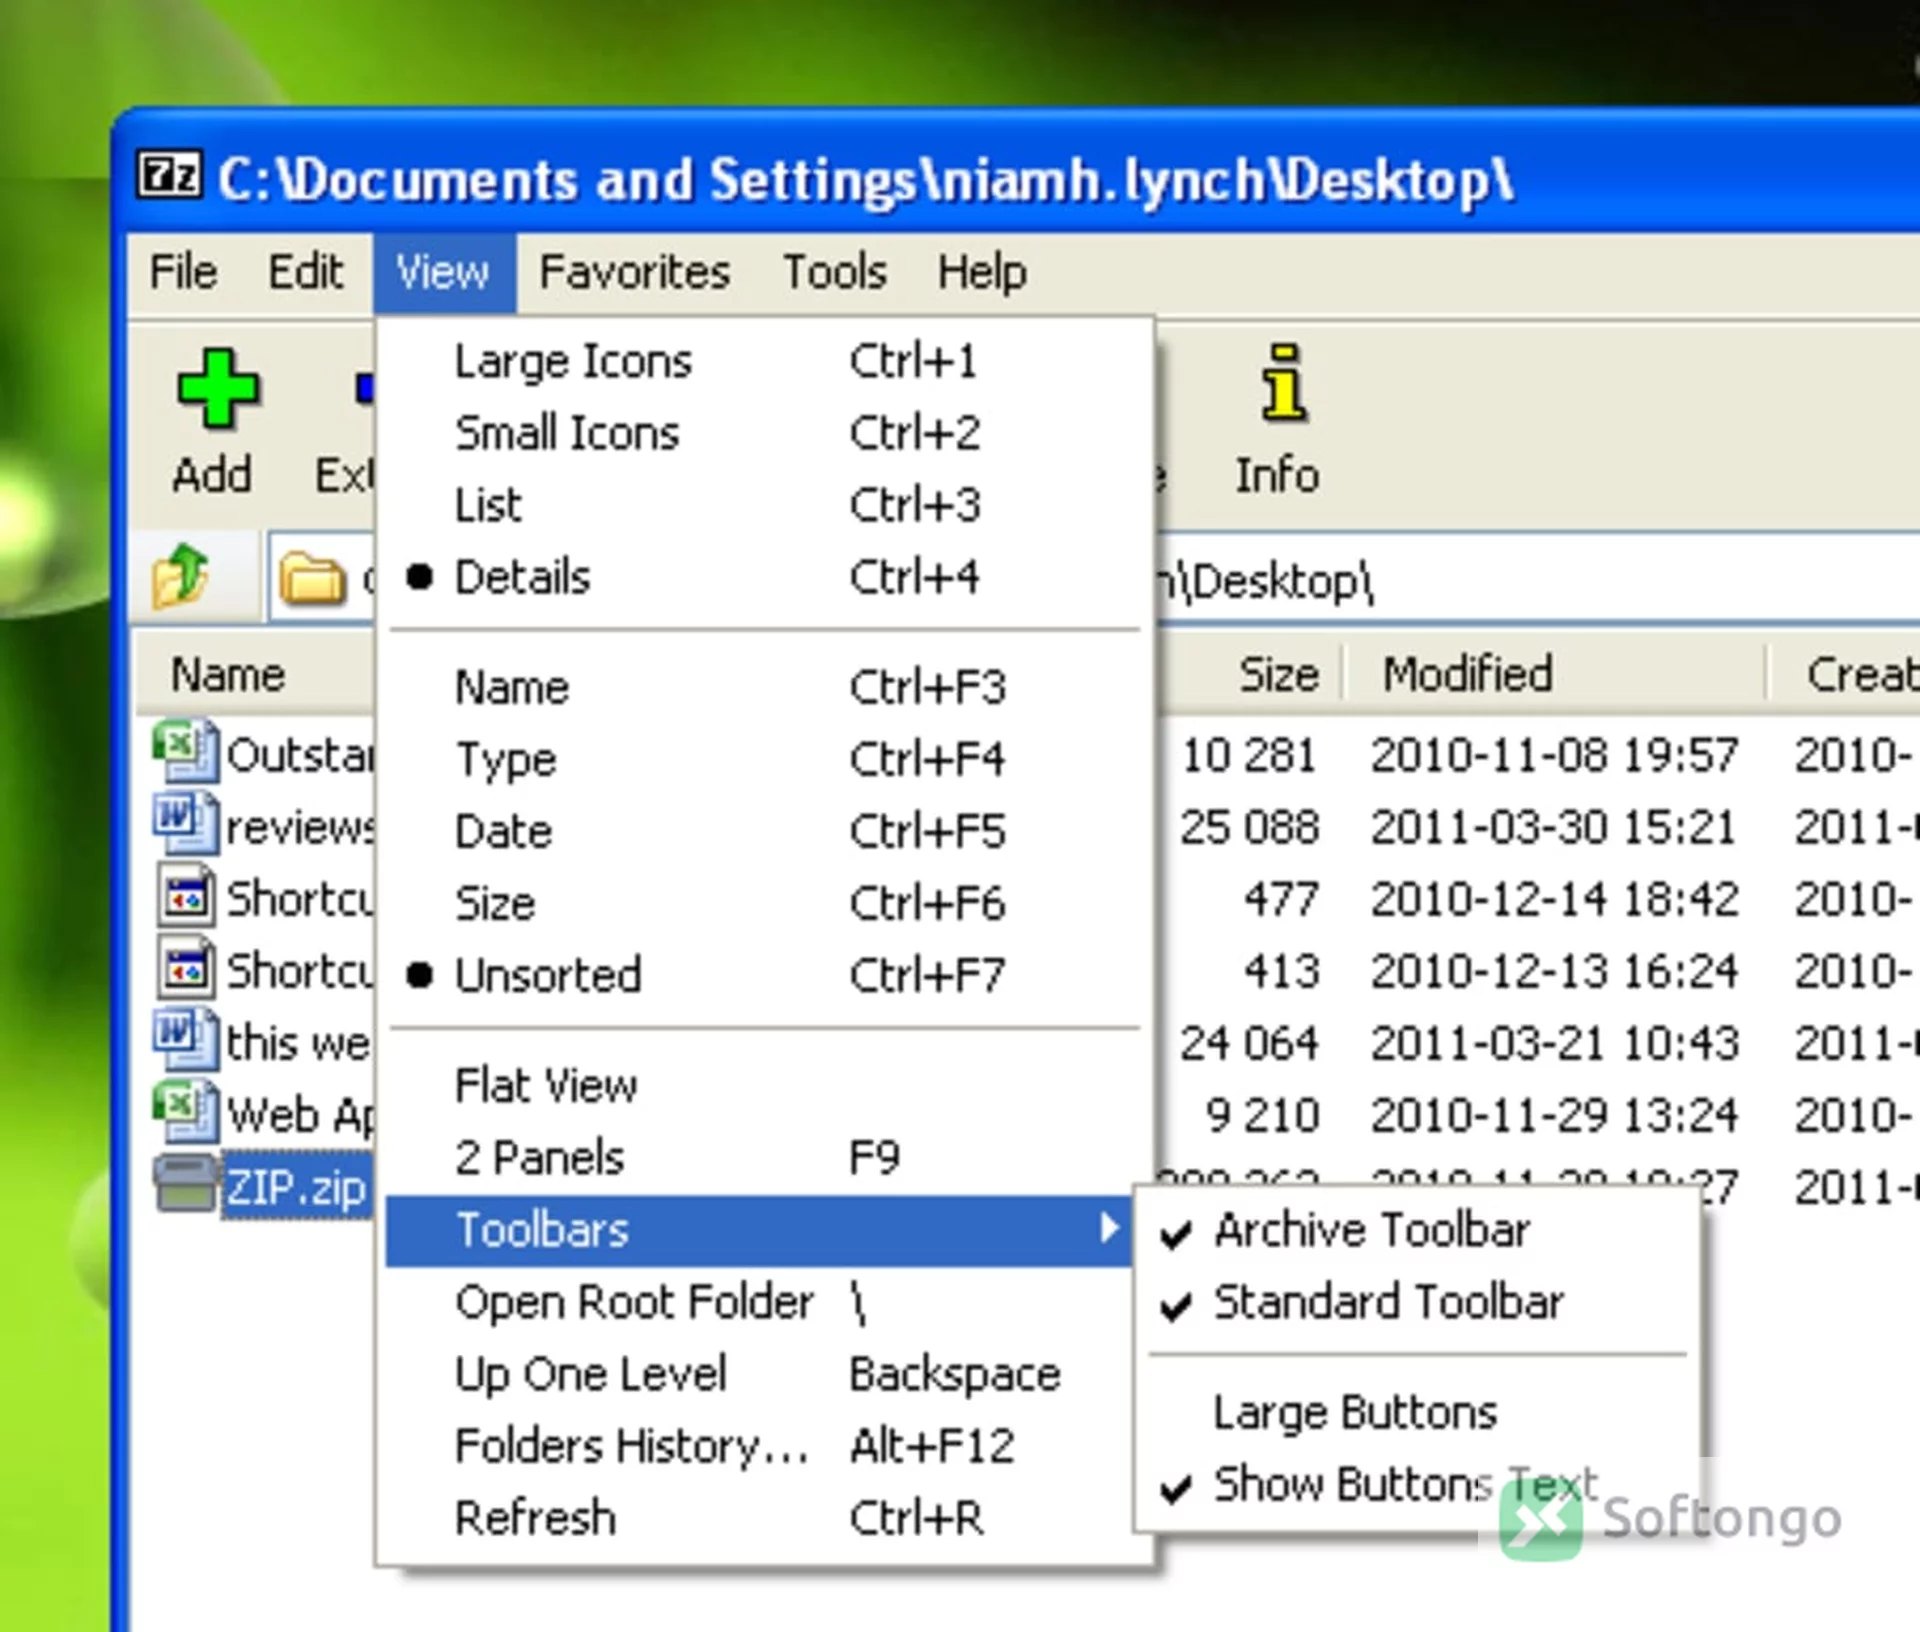The height and width of the screenshot is (1632, 1920).
Task: Click the Up folder arrow icon
Action: (181, 576)
